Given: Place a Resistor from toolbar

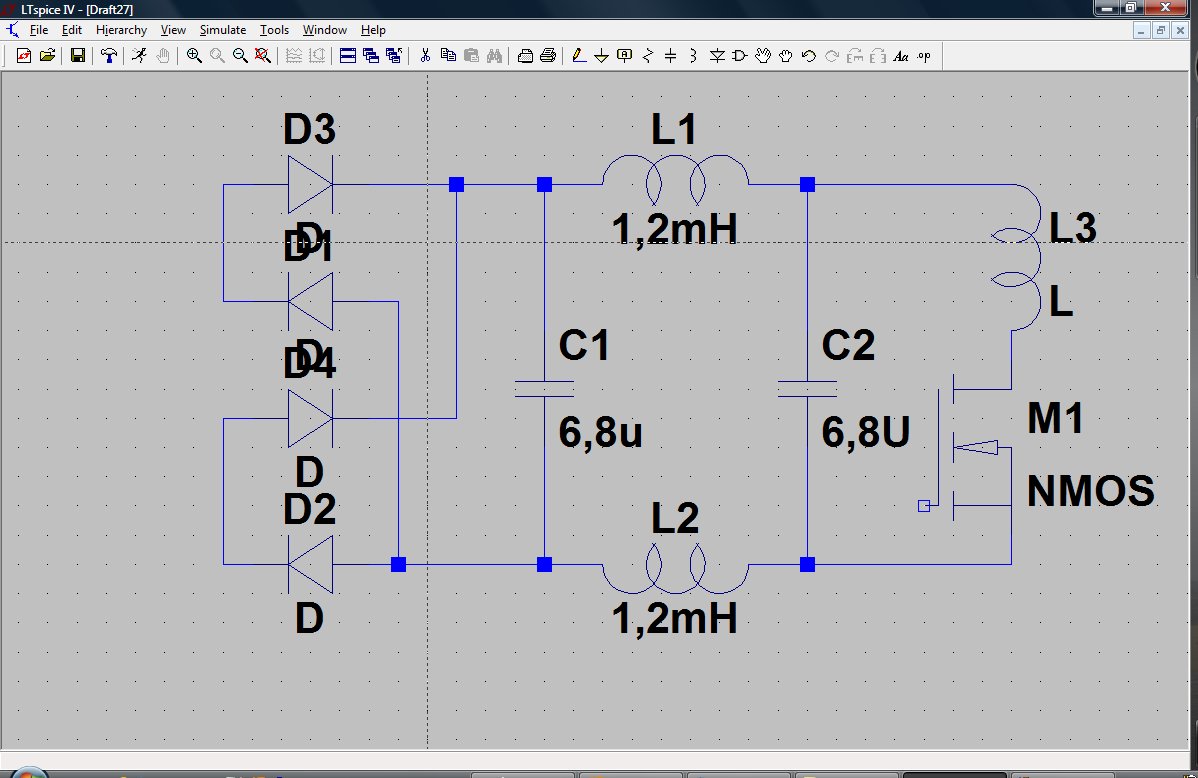Looking at the screenshot, I should 648,56.
